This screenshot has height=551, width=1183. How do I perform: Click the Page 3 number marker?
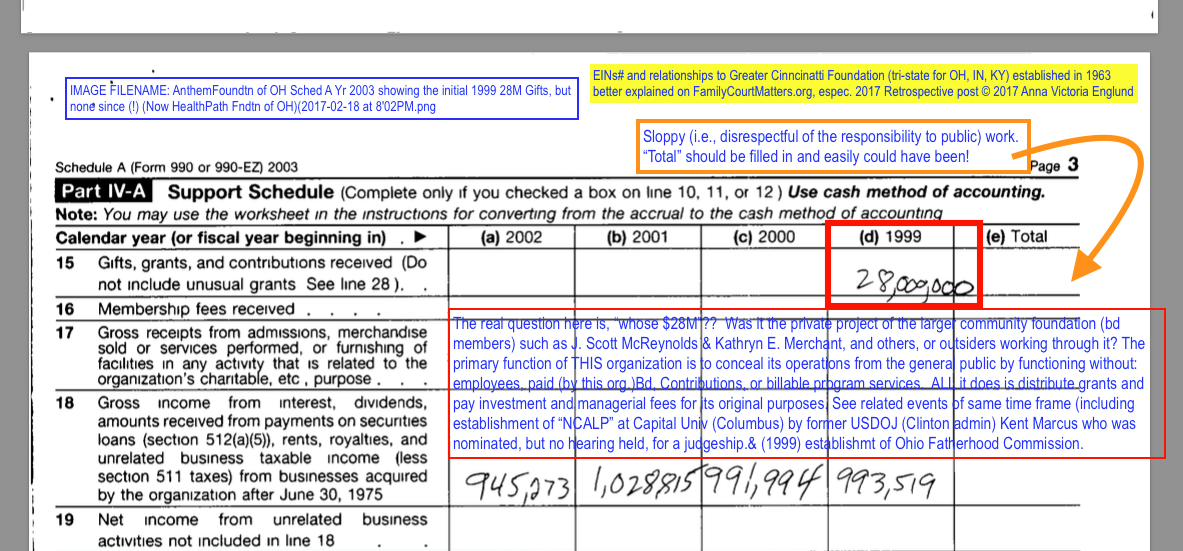pos(1054,166)
